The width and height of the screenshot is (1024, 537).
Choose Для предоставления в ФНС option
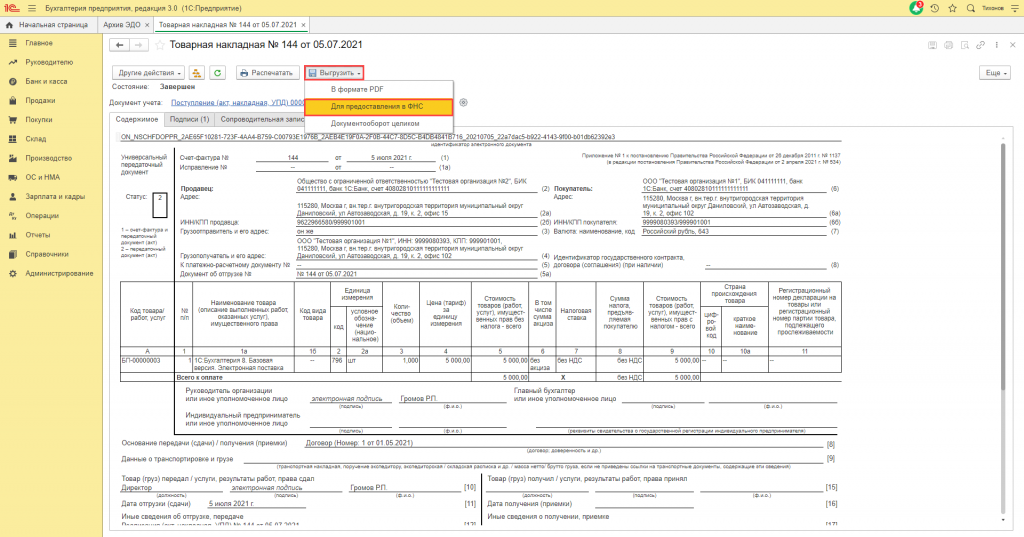coord(379,106)
